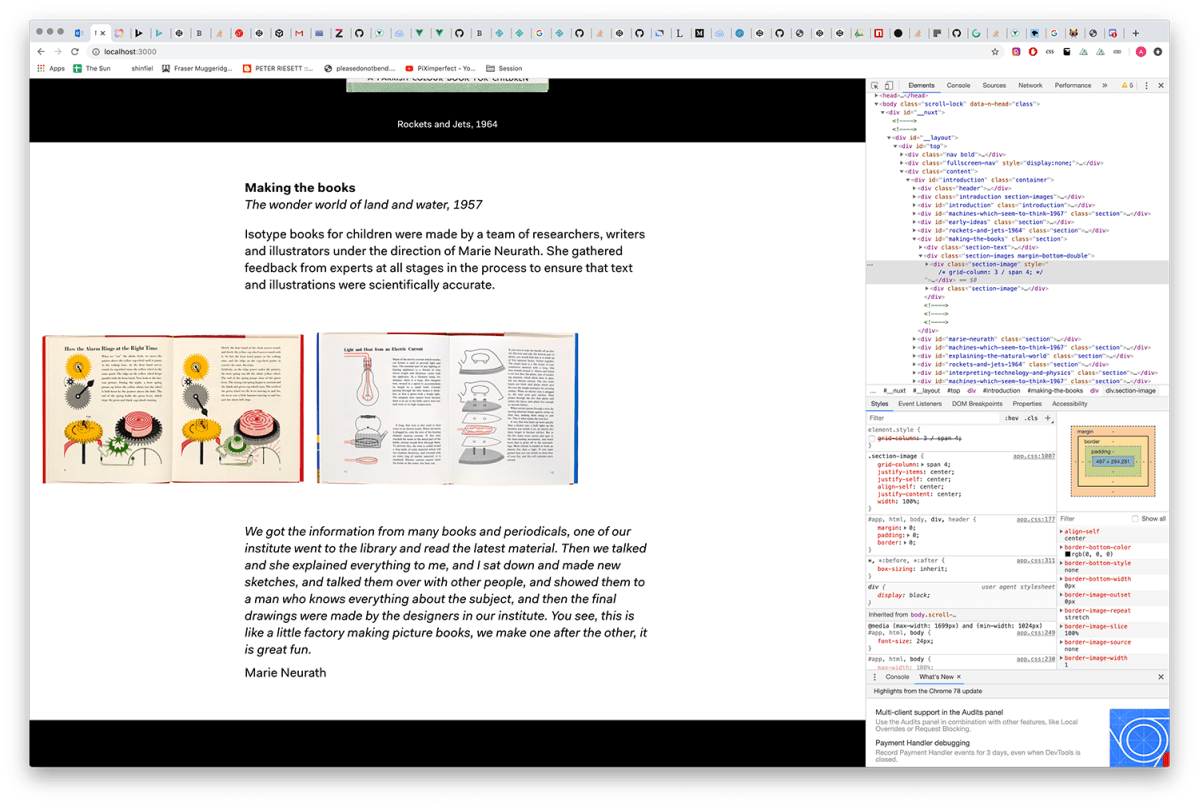
Task: Open the Session bookmarks folder
Action: click(x=504, y=68)
